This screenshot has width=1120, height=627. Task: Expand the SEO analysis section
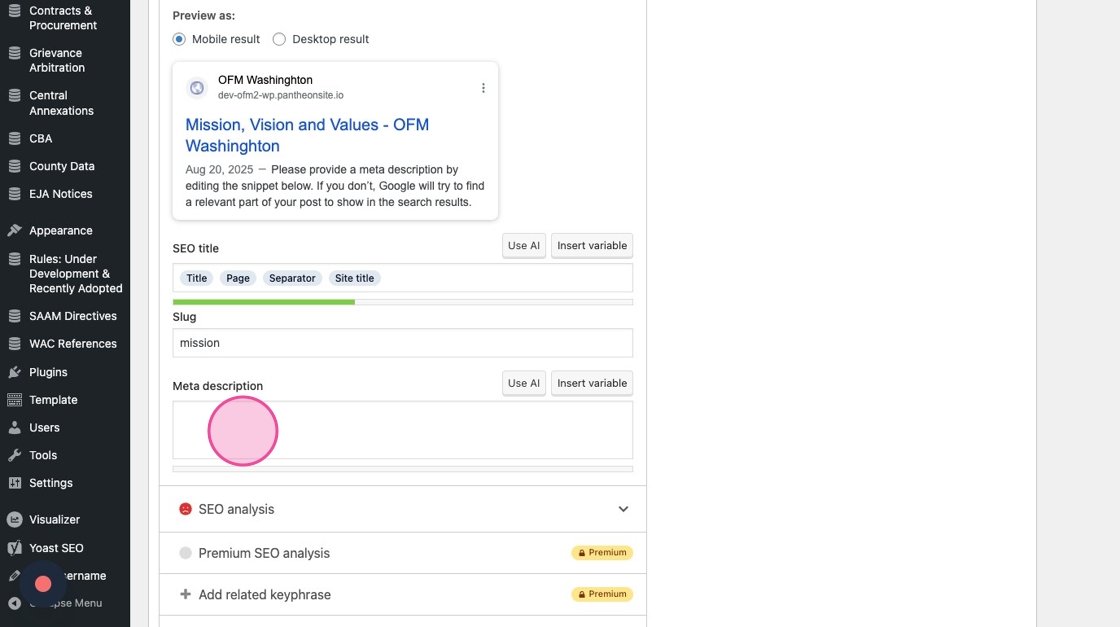[x=402, y=509]
